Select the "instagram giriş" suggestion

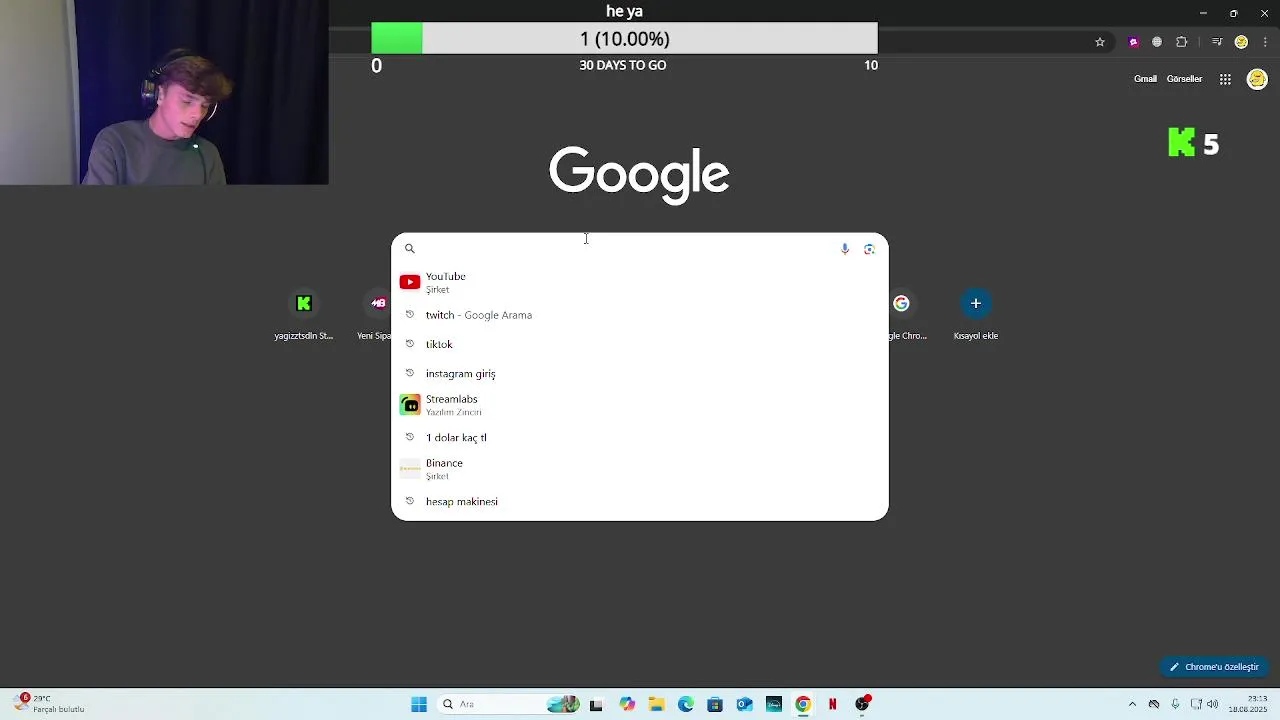(639, 374)
